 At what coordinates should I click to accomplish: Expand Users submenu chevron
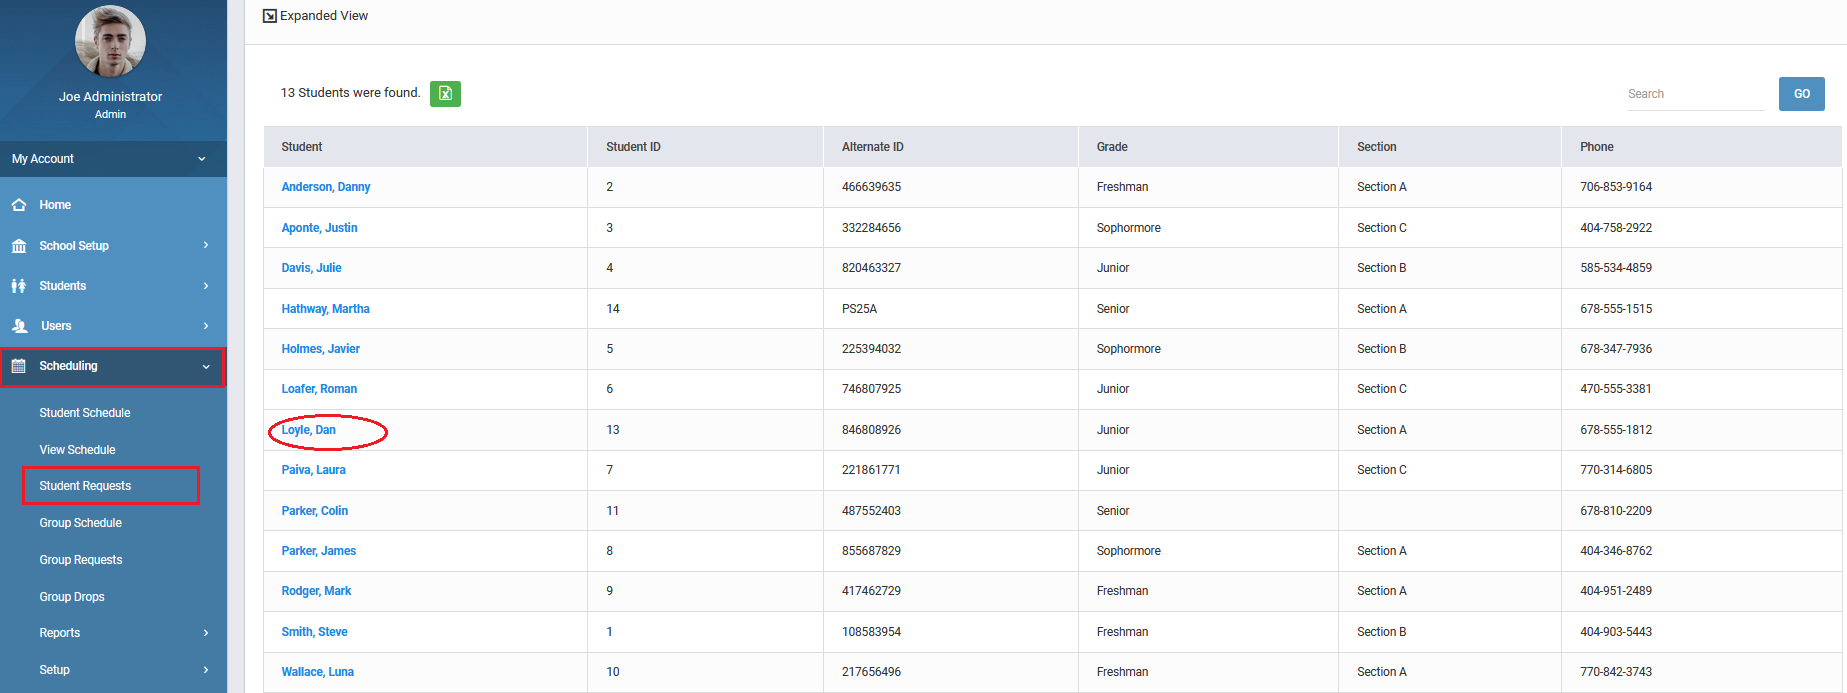click(x=206, y=326)
